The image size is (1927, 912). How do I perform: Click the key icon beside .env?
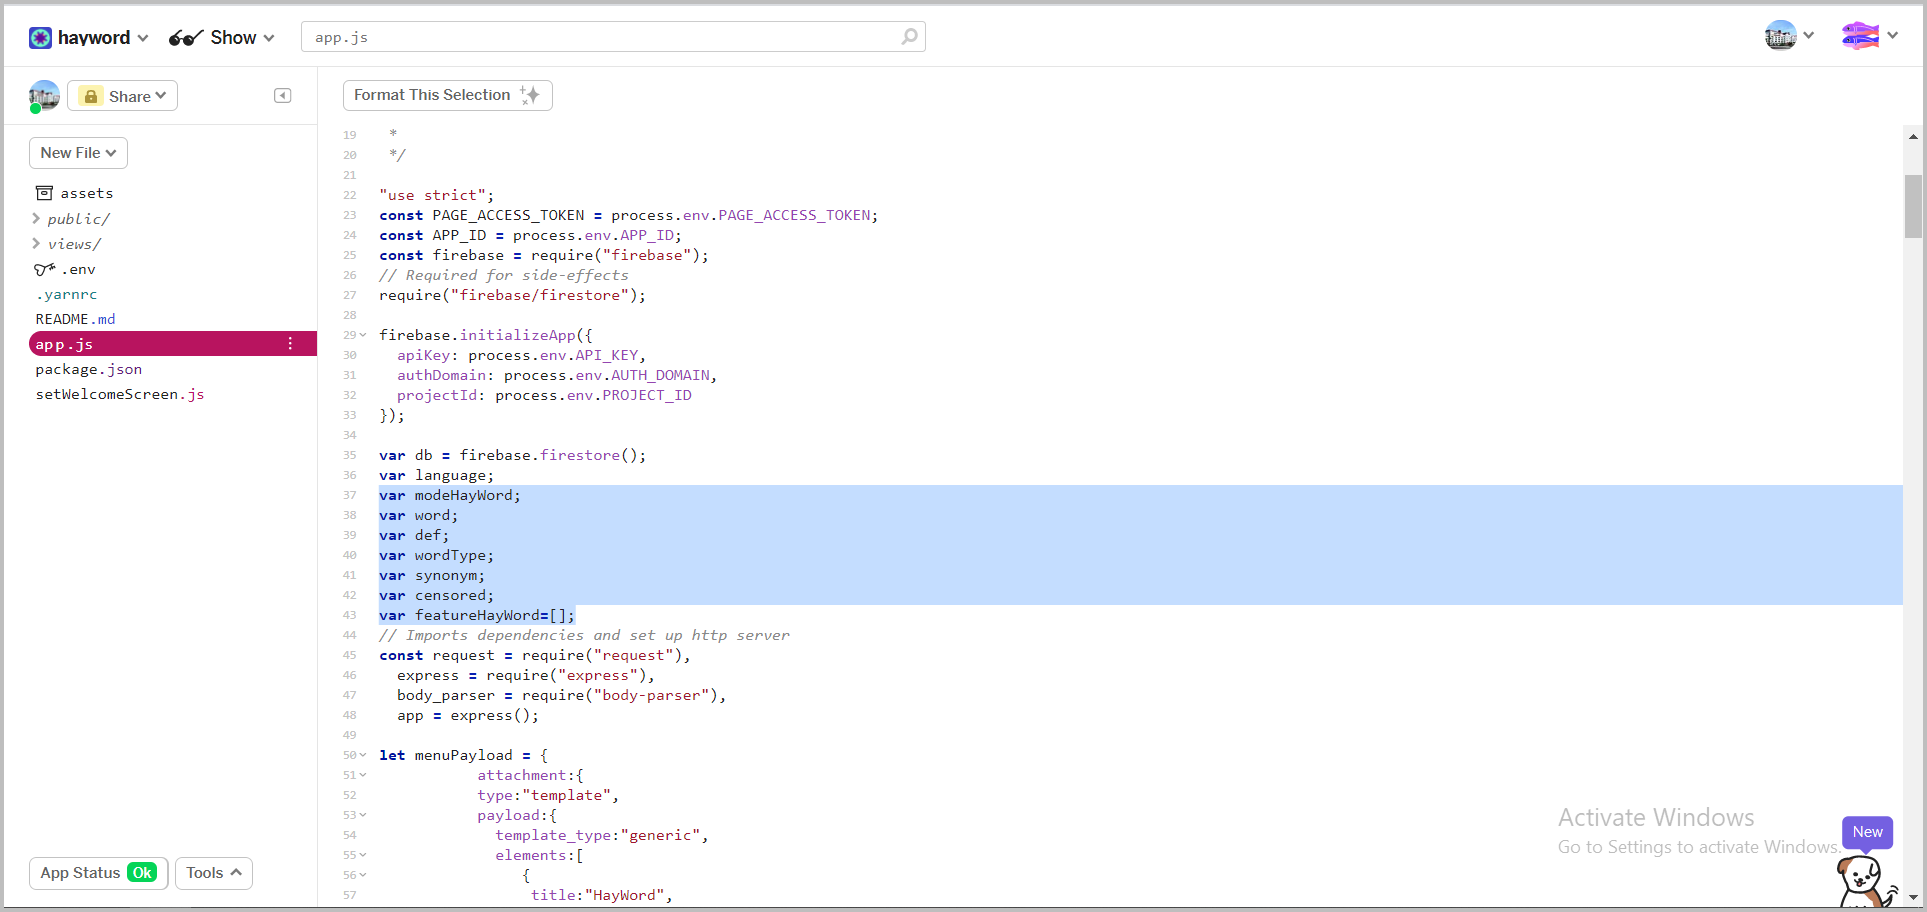pos(44,269)
